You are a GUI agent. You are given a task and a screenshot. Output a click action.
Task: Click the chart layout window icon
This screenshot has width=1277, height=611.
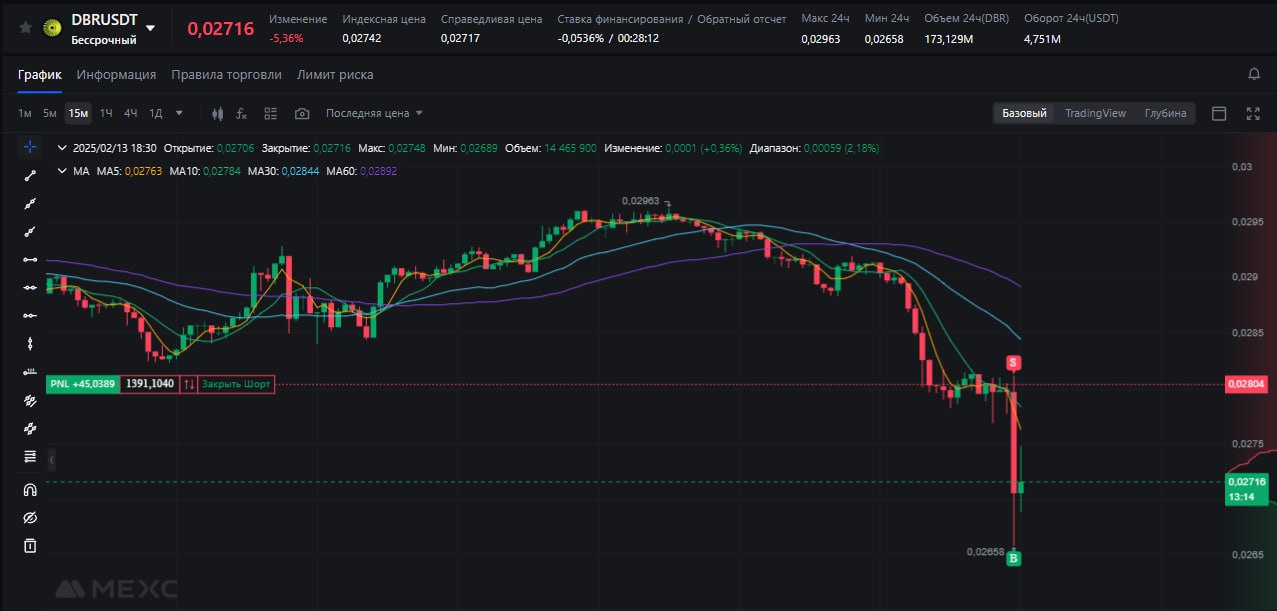[x=1219, y=113]
